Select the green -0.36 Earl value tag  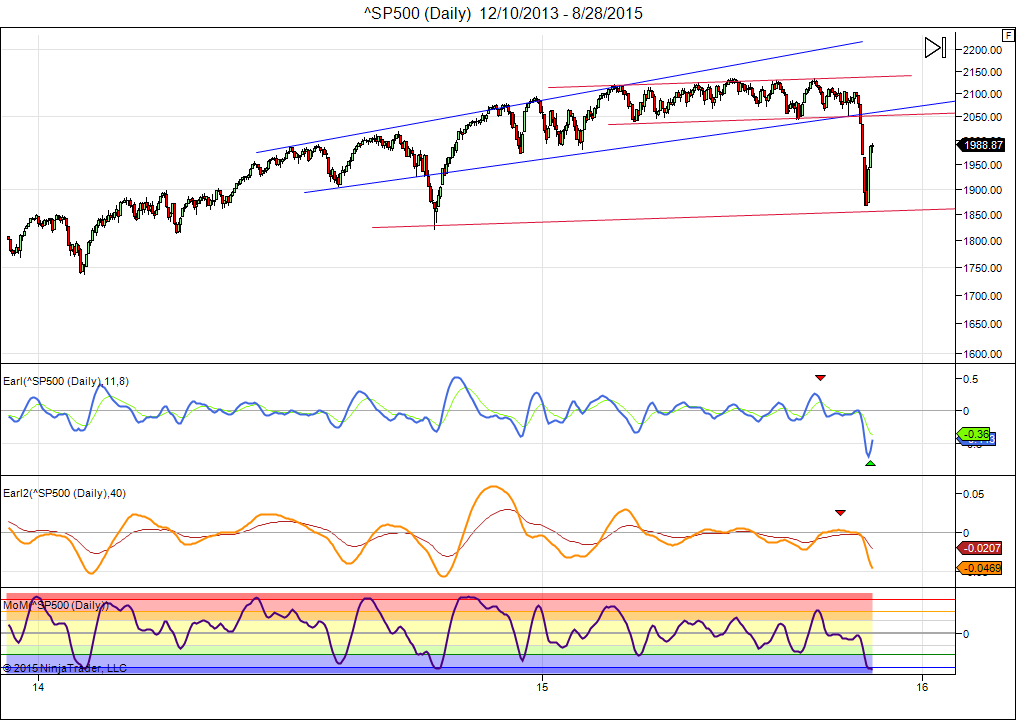(974, 433)
